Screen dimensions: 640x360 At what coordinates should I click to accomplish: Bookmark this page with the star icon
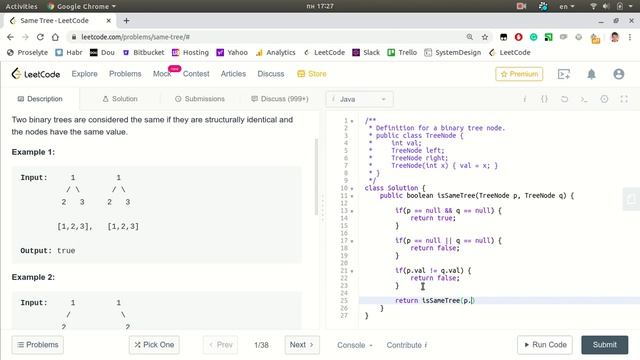485,37
